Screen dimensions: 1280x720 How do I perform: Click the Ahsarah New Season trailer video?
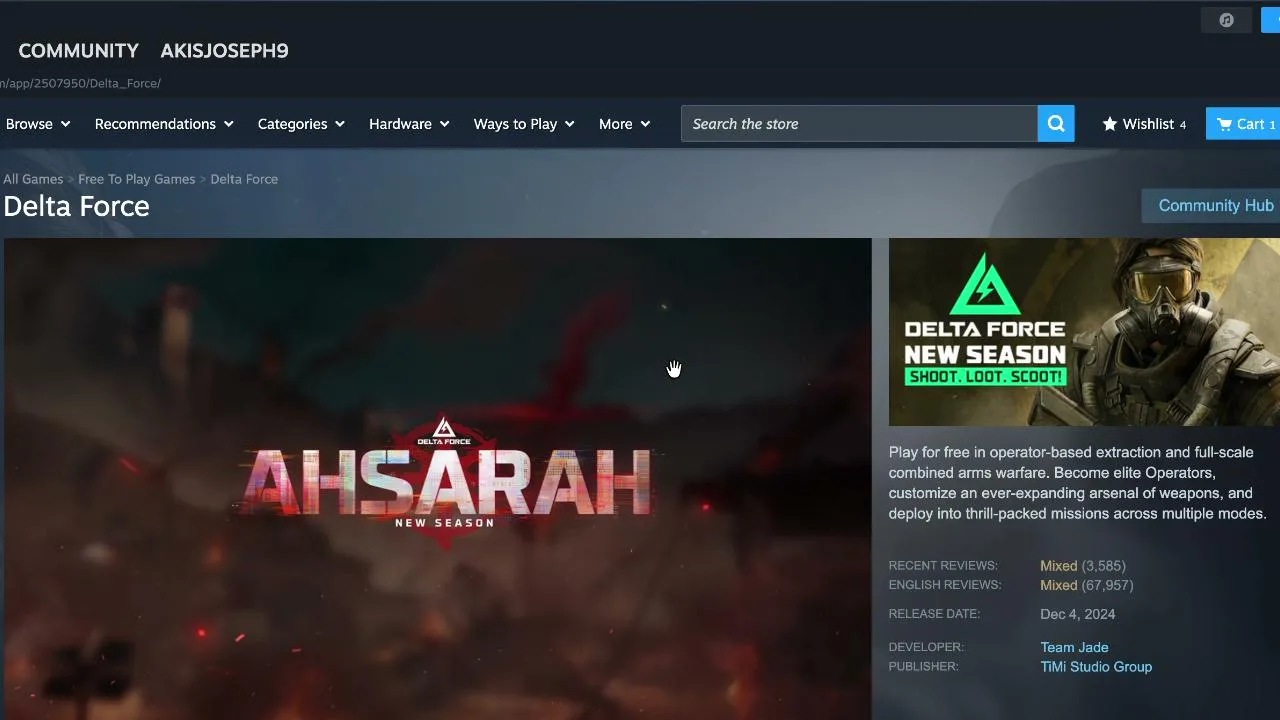(437, 479)
